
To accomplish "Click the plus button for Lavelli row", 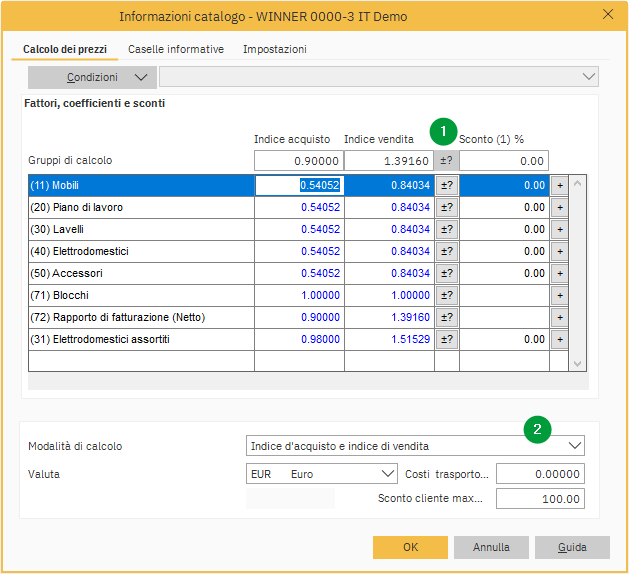I will pyautogui.click(x=559, y=229).
